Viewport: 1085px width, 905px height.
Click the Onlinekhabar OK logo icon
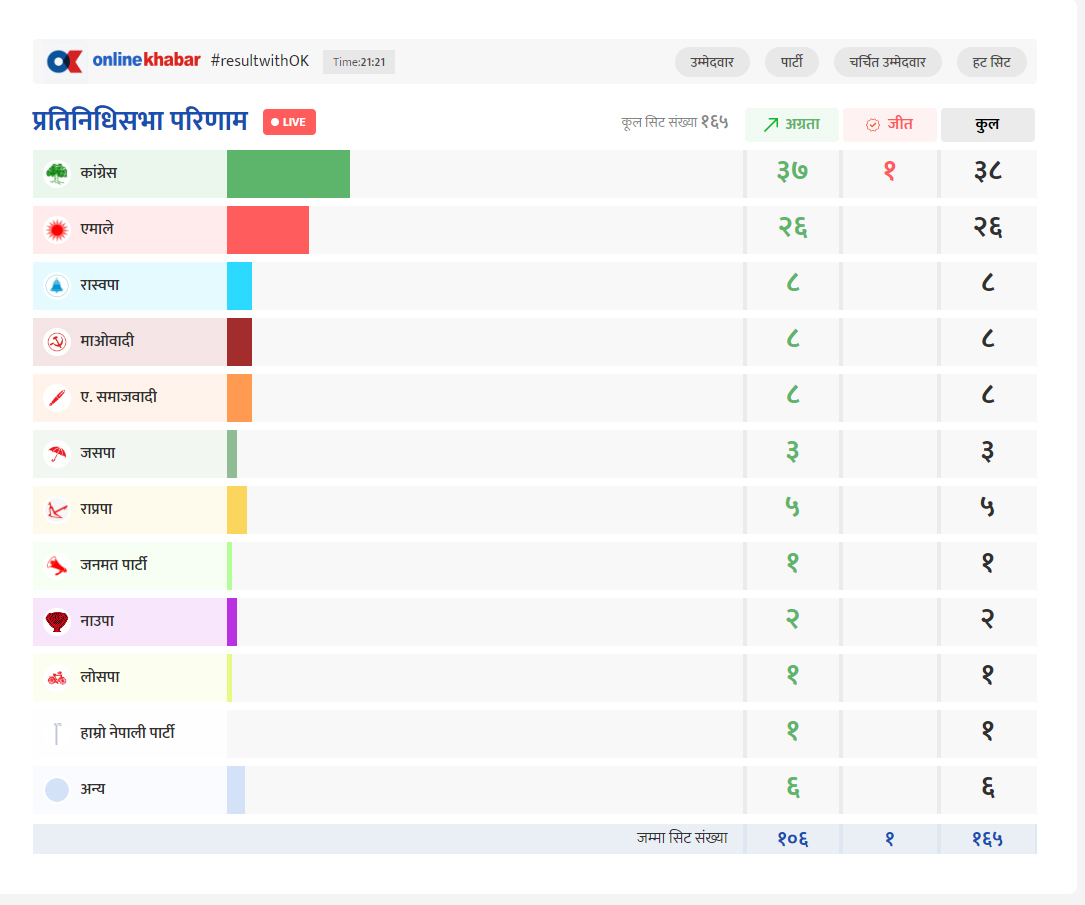(x=64, y=62)
